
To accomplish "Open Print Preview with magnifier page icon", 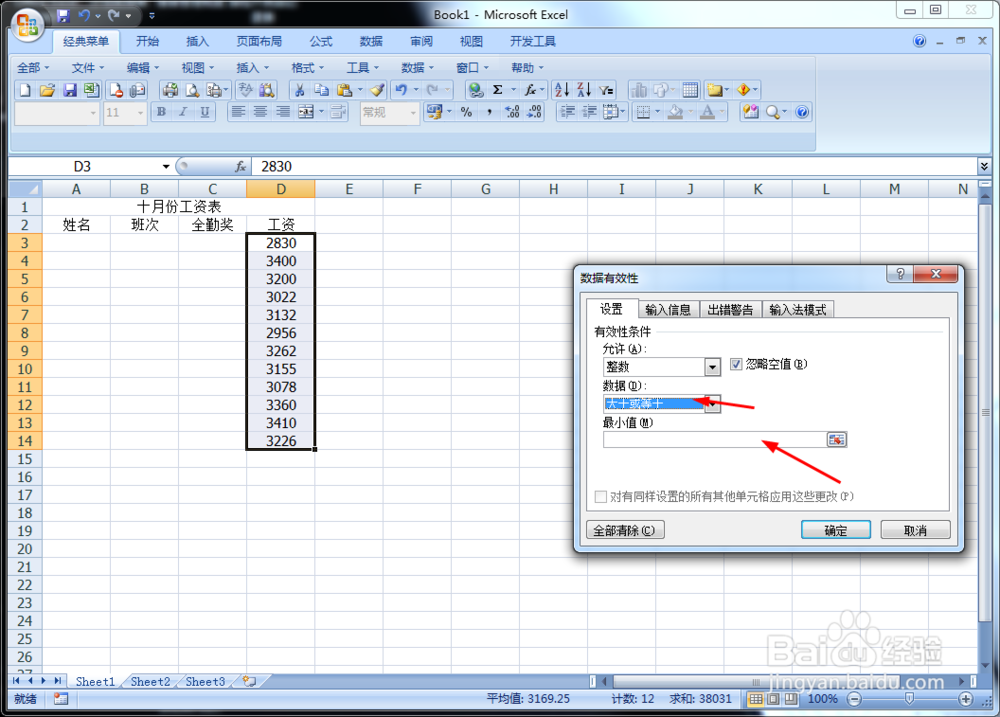I will pyautogui.click(x=192, y=90).
